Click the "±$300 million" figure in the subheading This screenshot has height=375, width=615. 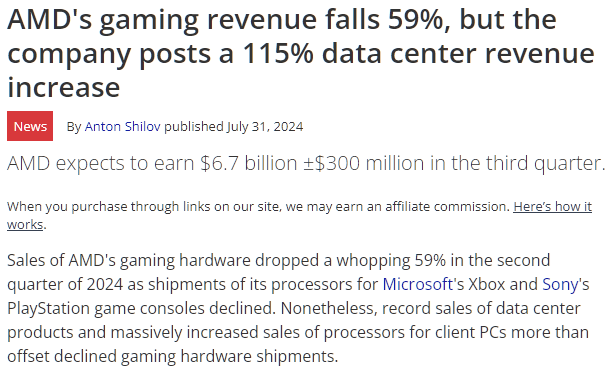point(363,163)
